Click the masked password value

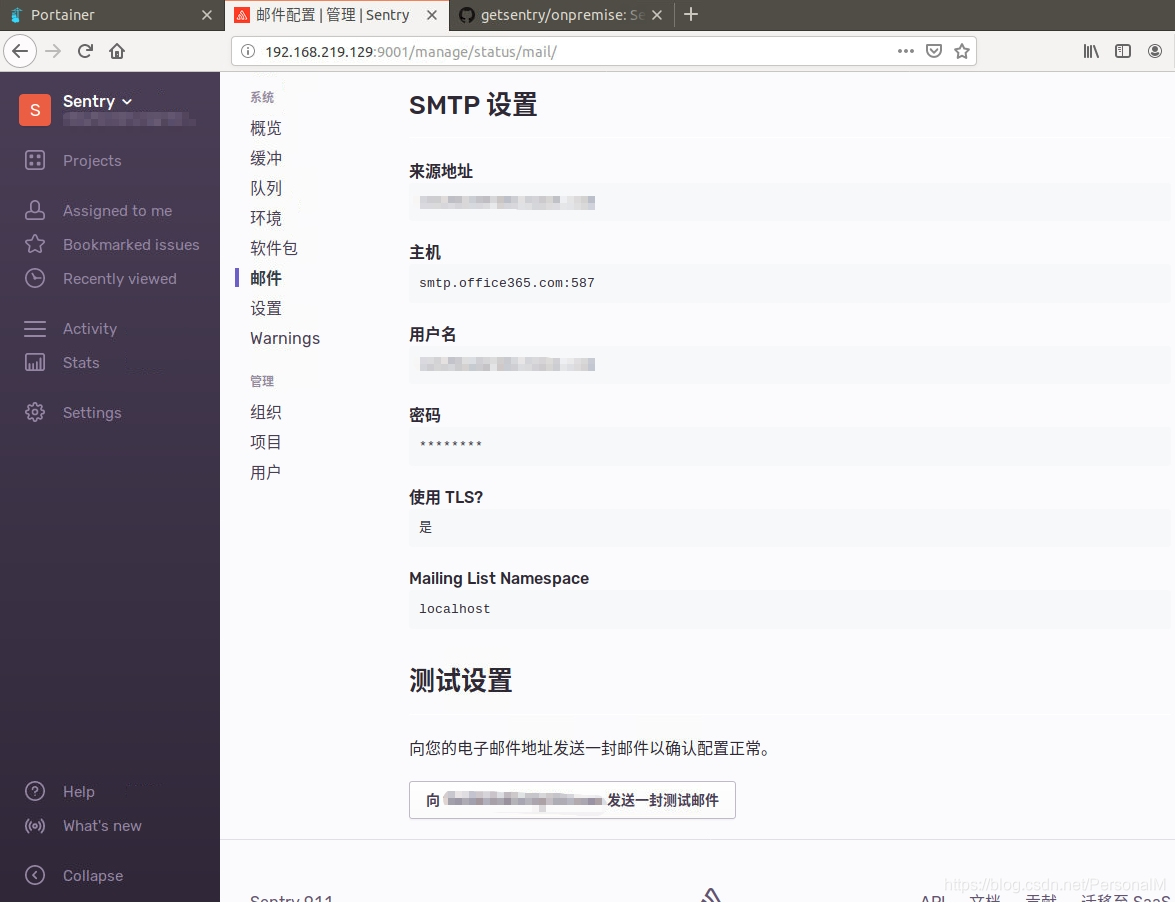tap(450, 444)
